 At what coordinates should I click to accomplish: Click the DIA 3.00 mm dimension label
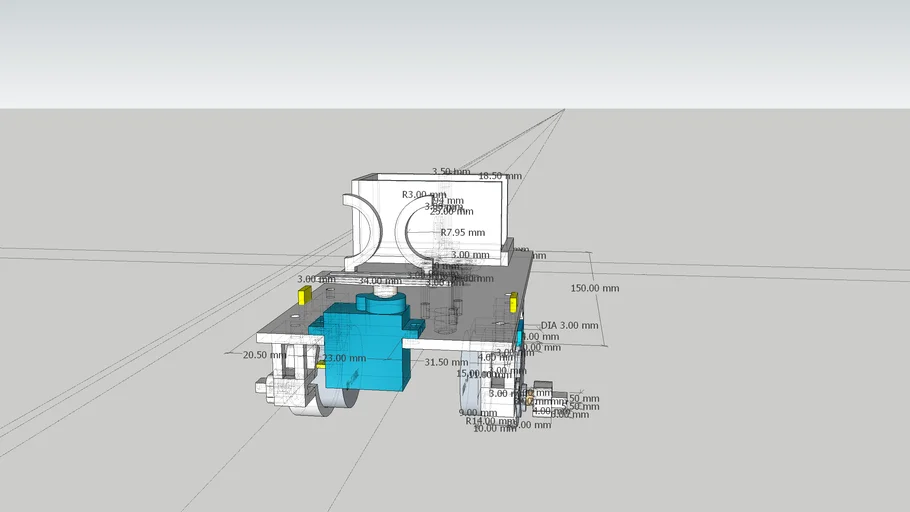click(569, 326)
